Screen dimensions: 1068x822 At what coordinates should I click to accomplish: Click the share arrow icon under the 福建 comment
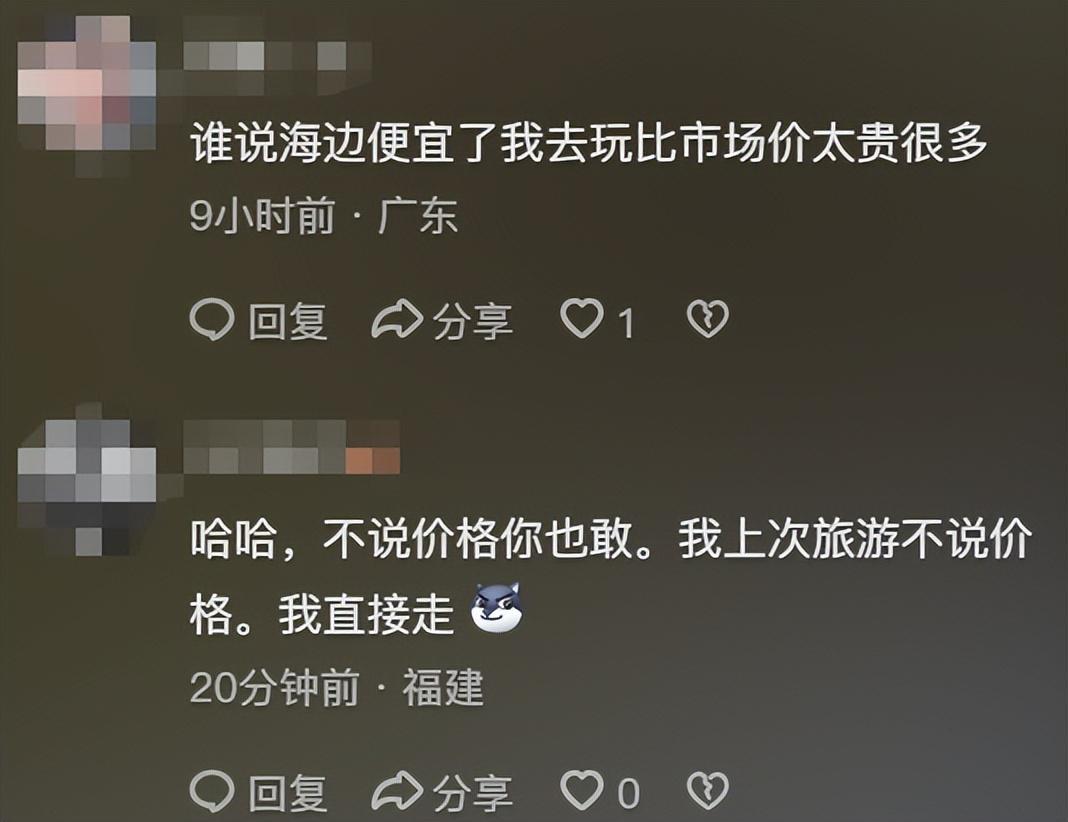pos(397,791)
